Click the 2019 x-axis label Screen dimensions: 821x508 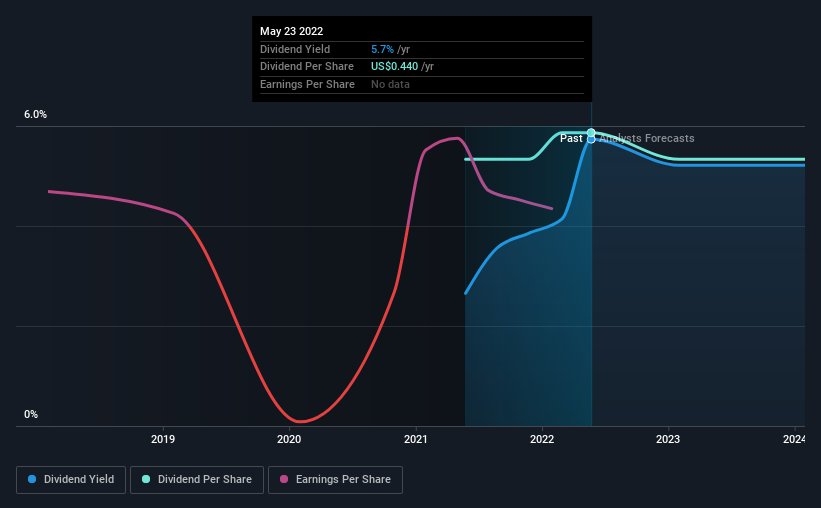(163, 439)
